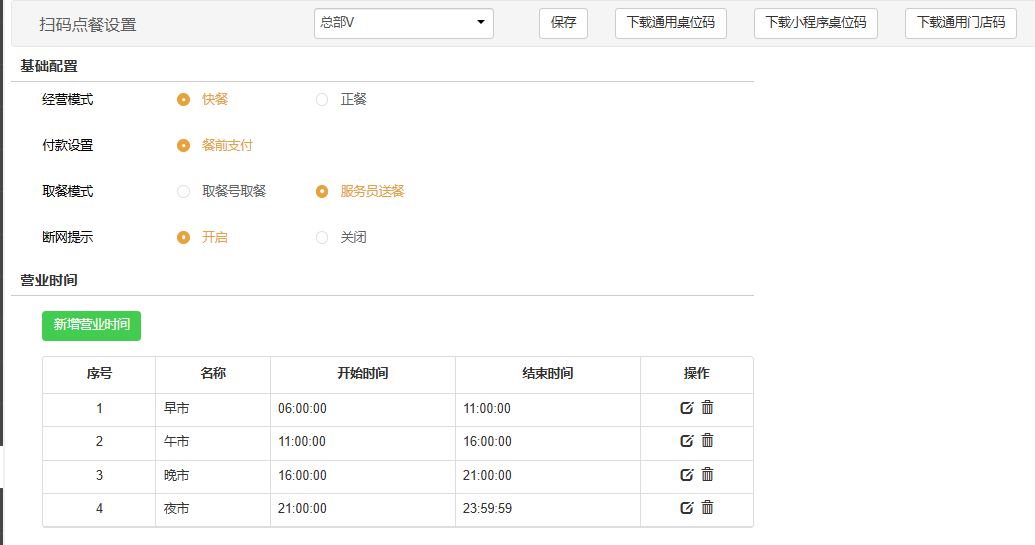Screen dimensions: 1035x545
Task: Turn off offline prompt with 关闭
Action: (x=322, y=237)
